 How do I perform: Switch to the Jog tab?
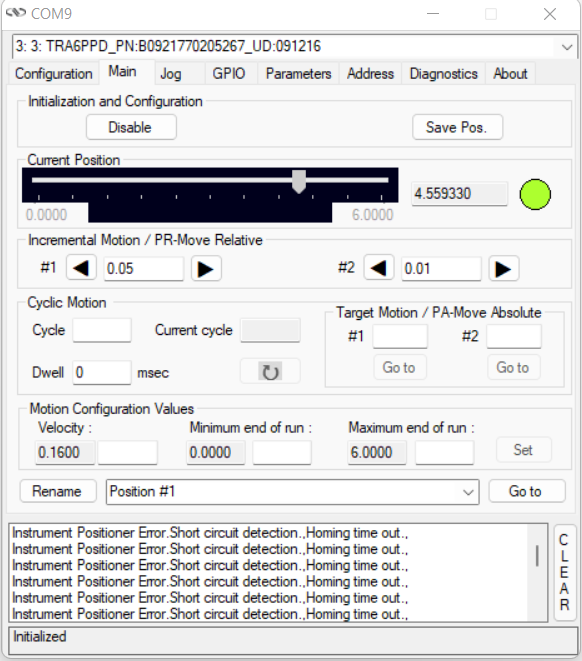point(171,74)
